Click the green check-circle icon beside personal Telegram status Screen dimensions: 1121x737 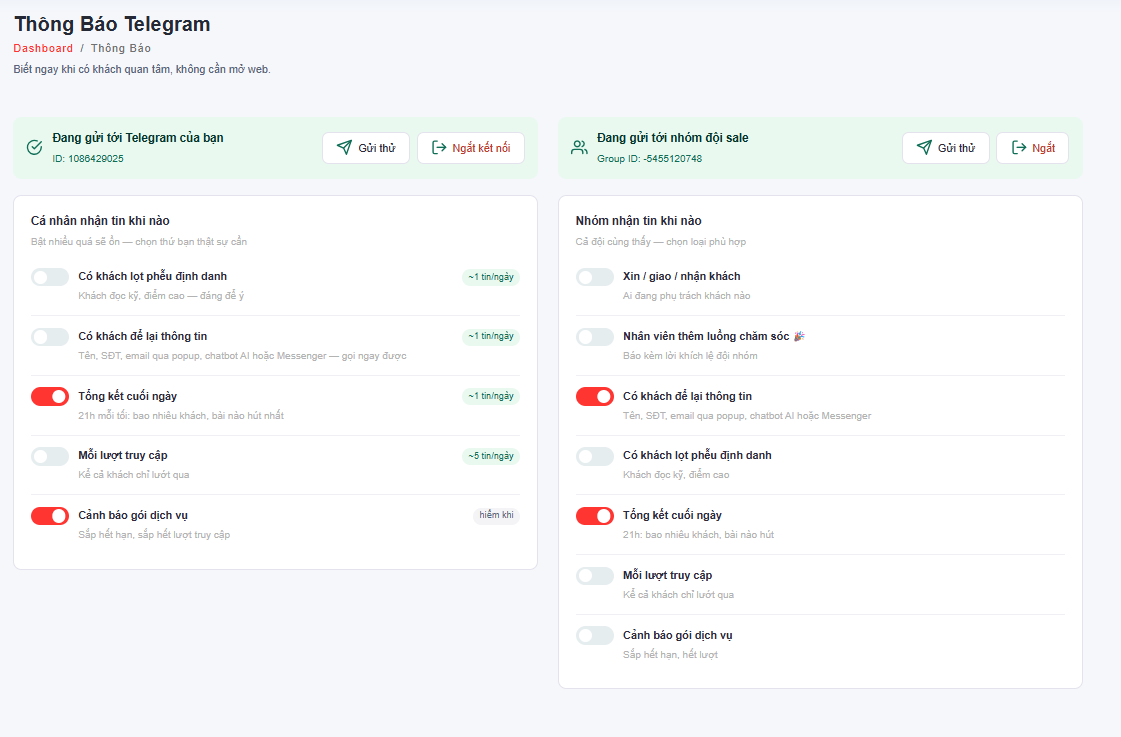(34, 147)
